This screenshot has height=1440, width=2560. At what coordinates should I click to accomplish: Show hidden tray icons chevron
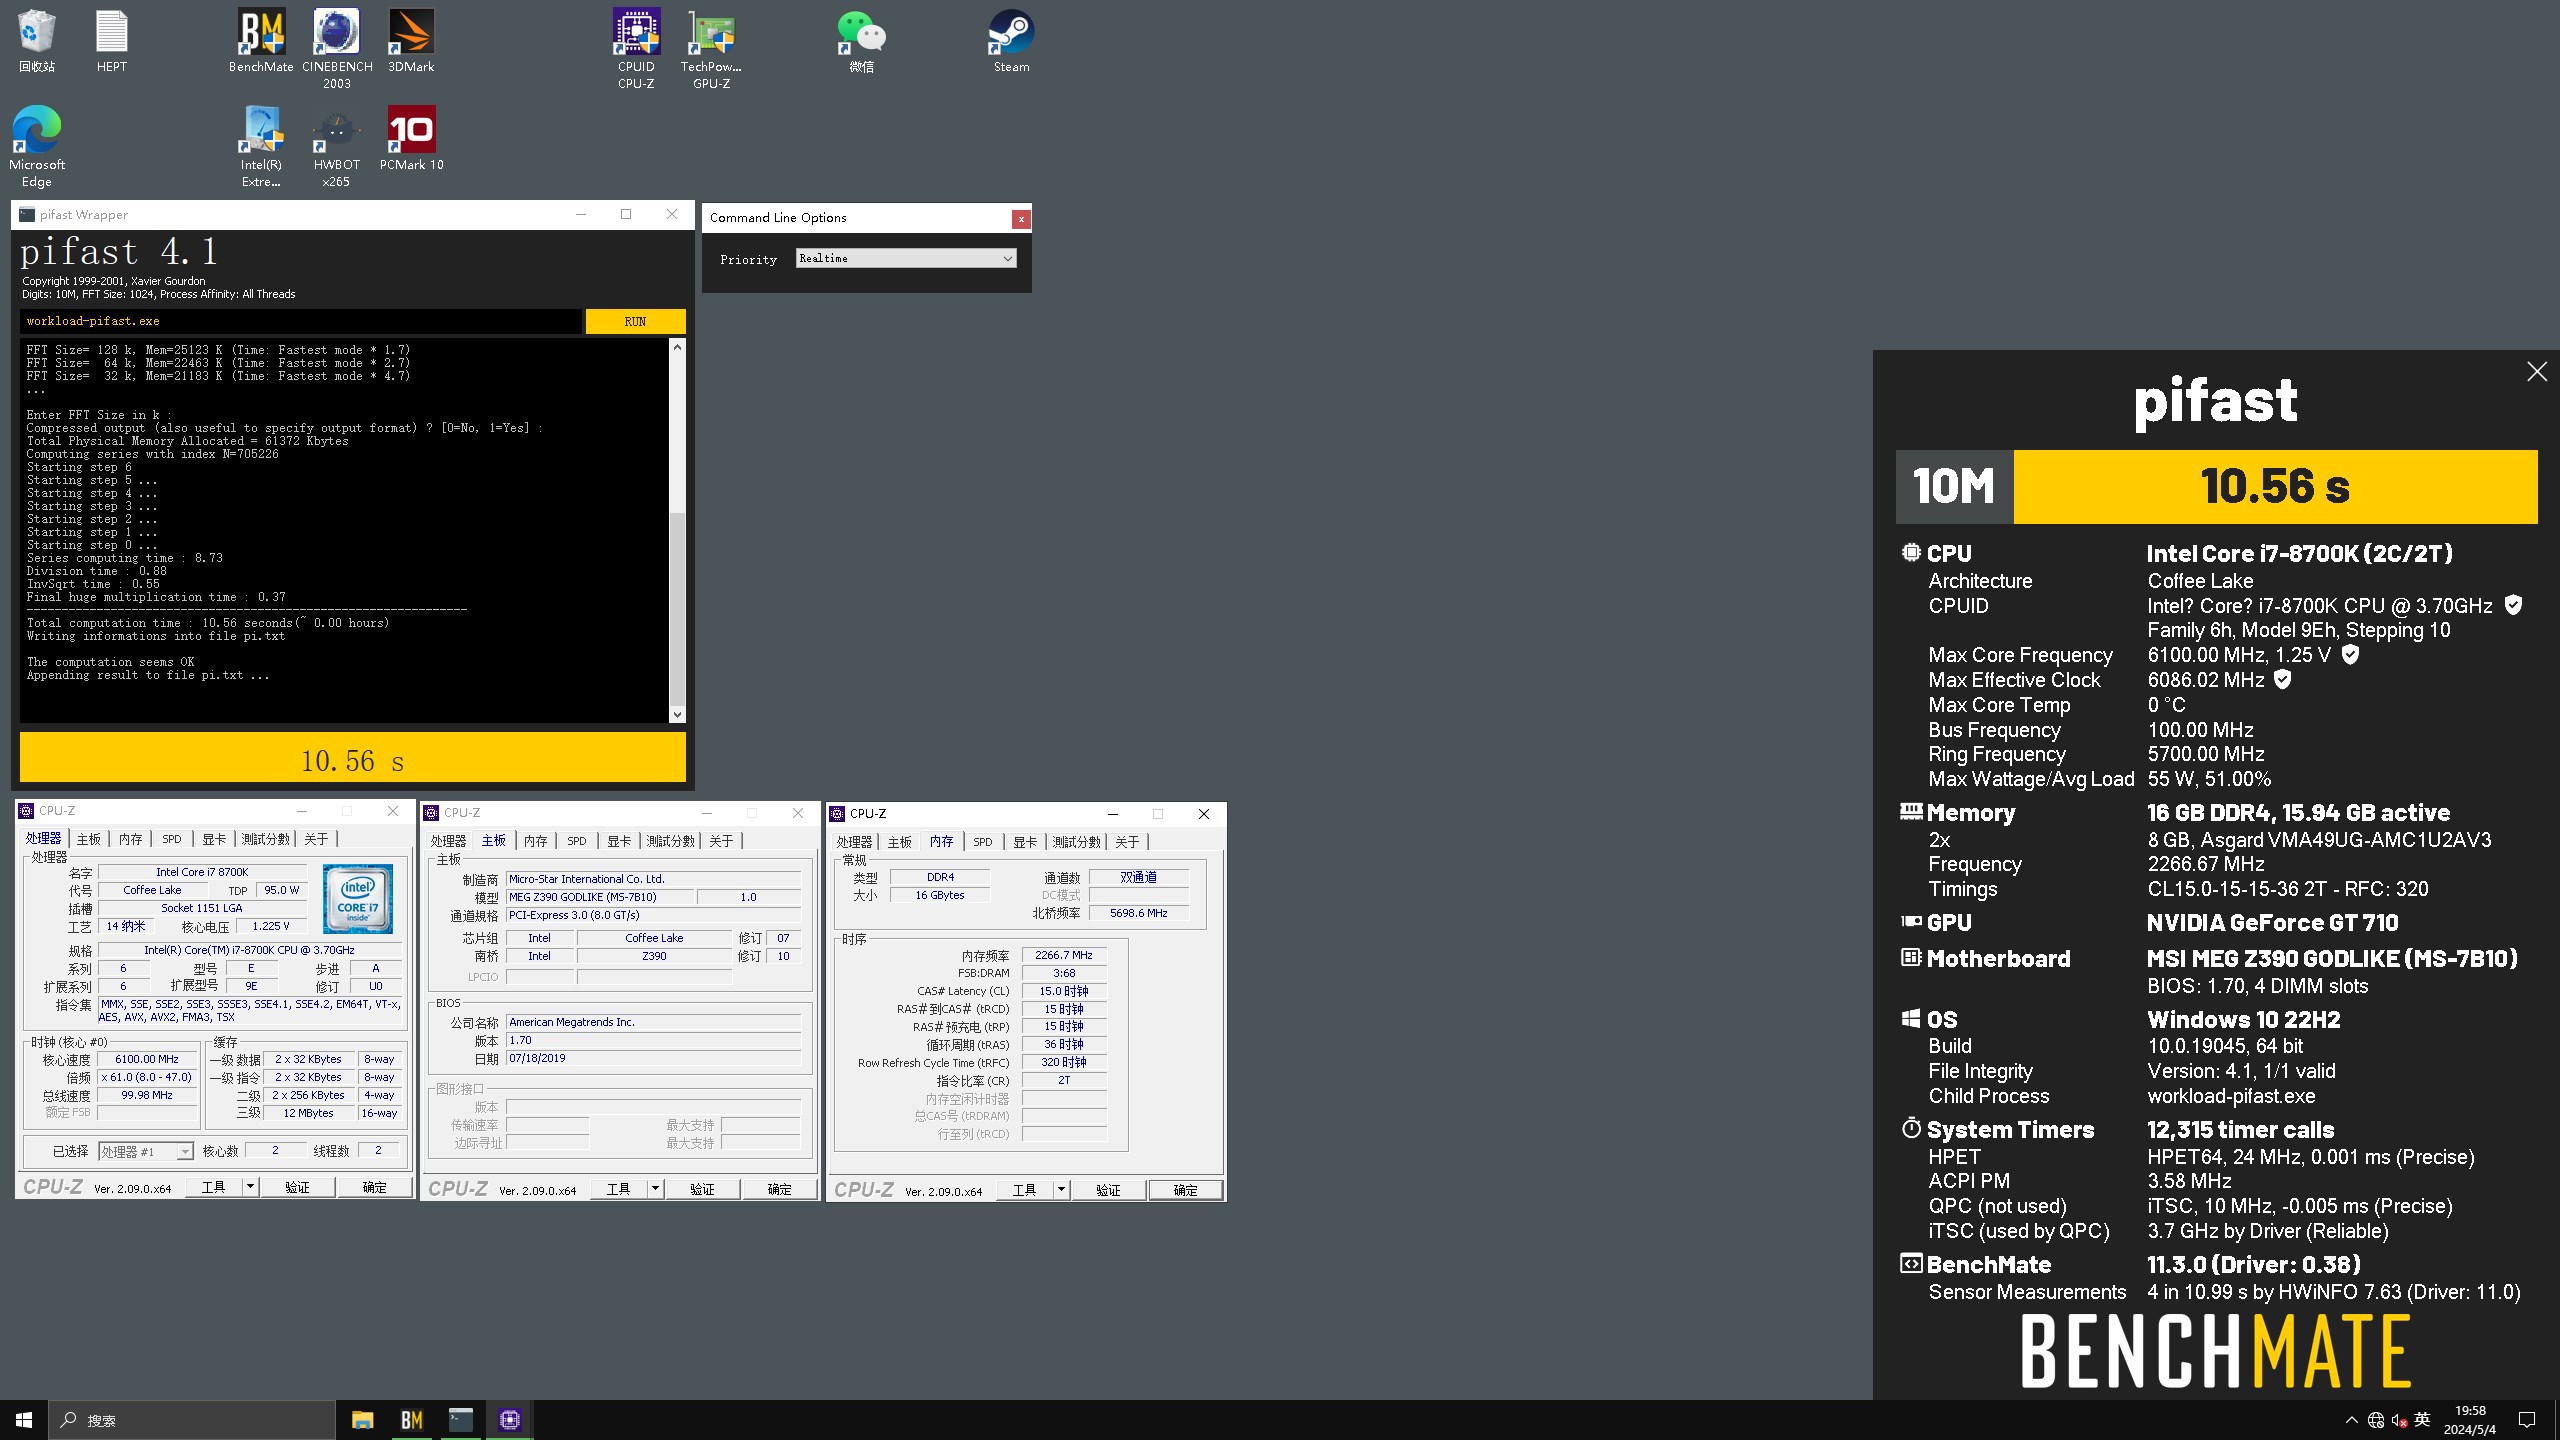pos(2351,1420)
